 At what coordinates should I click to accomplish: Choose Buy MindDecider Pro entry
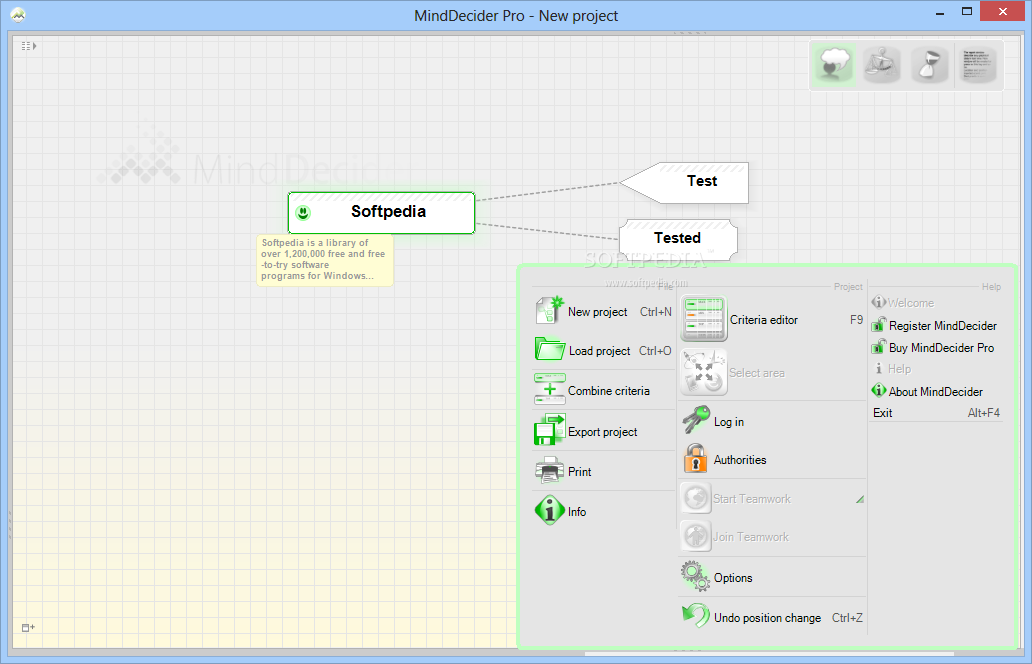[x=936, y=347]
